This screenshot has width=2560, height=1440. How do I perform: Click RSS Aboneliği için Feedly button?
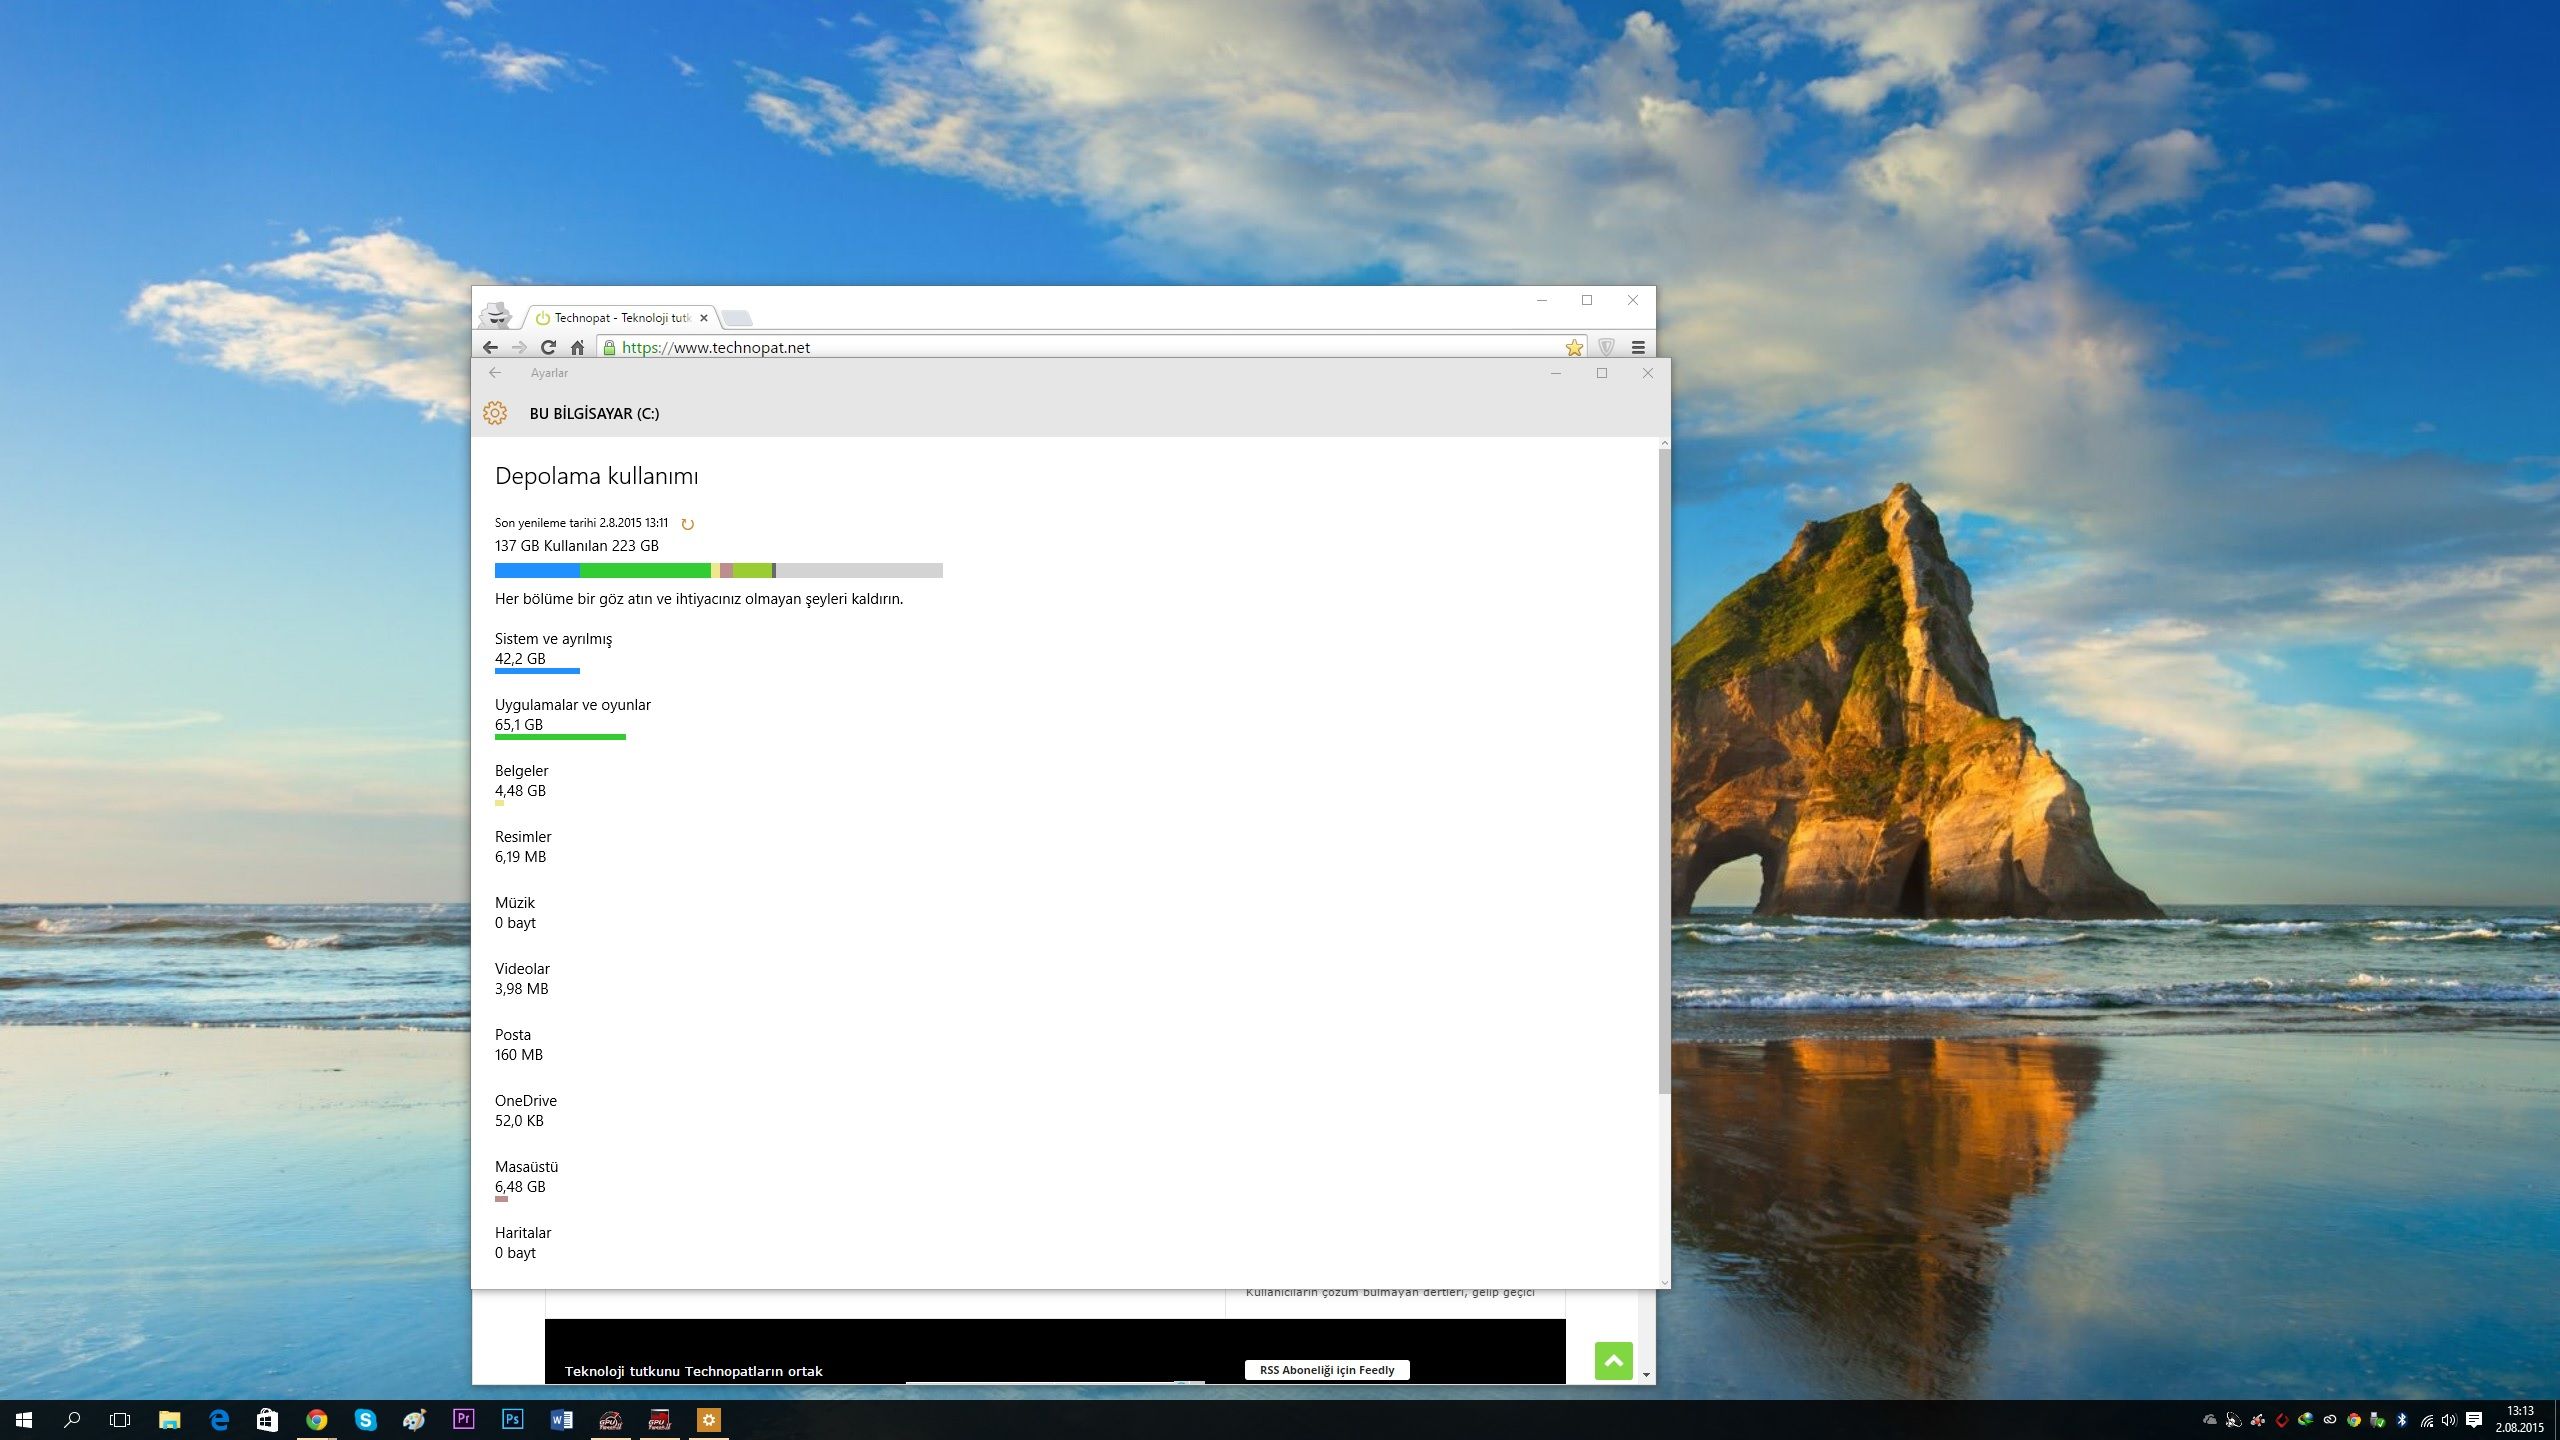click(x=1326, y=1370)
